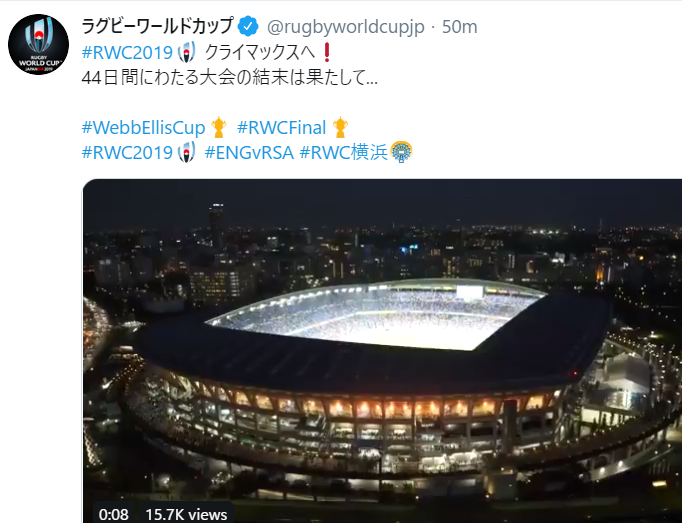Viewport: 682px width, 523px height.
Task: Click the RWC logo emoji before #ENGvRSA
Action: tap(187, 152)
